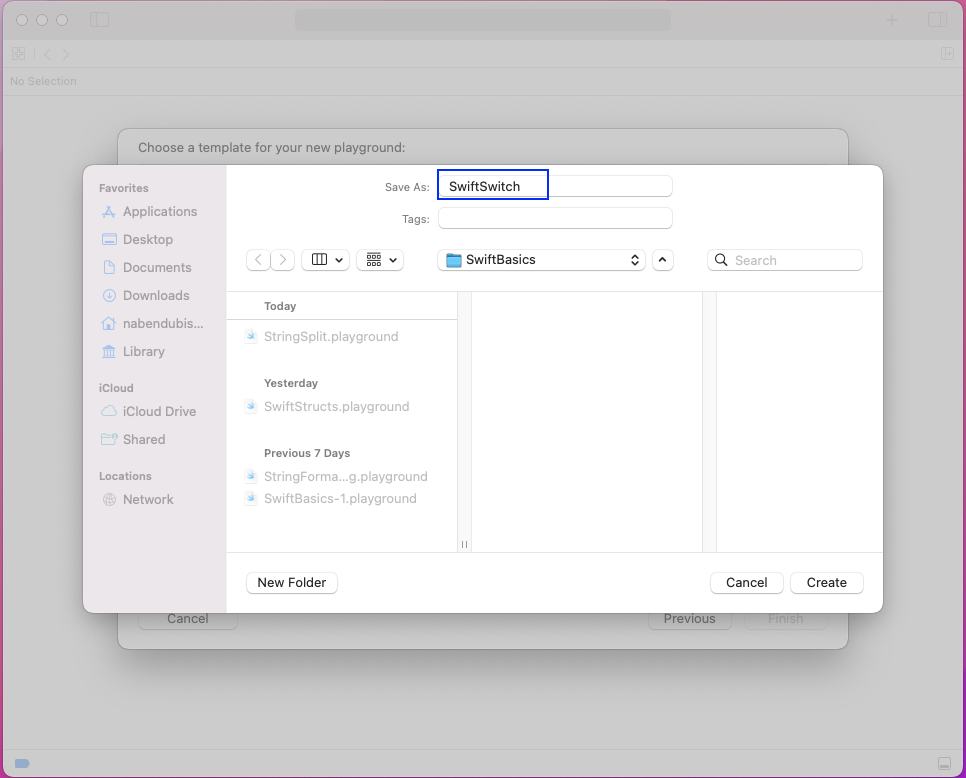Viewport: 966px width, 778px height.
Task: Click Cancel in the template sheet
Action: [188, 620]
